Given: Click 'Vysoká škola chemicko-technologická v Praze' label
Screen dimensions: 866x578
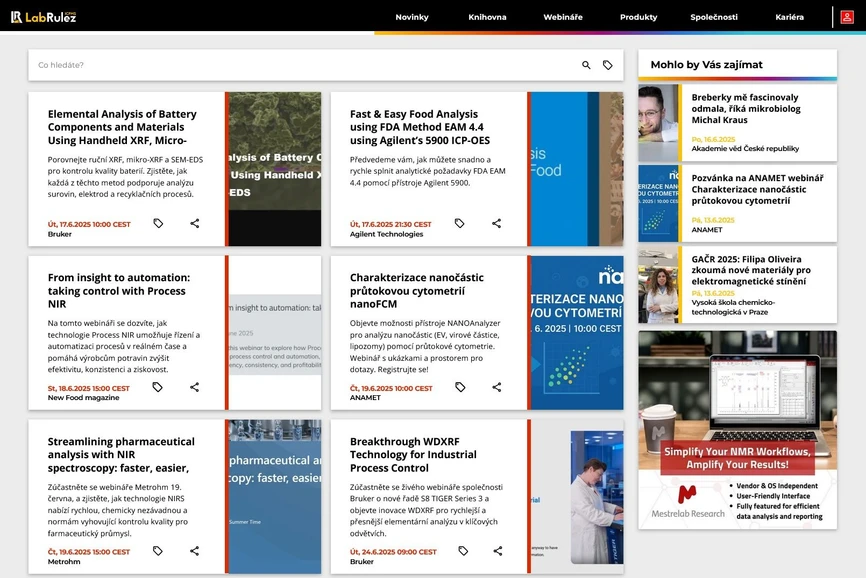Looking at the screenshot, I should point(733,307).
